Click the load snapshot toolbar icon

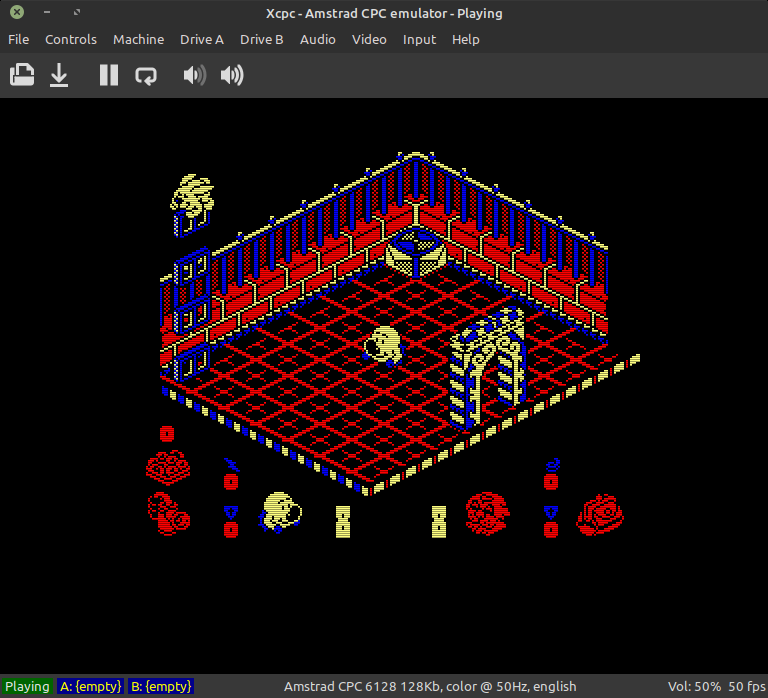(22, 75)
